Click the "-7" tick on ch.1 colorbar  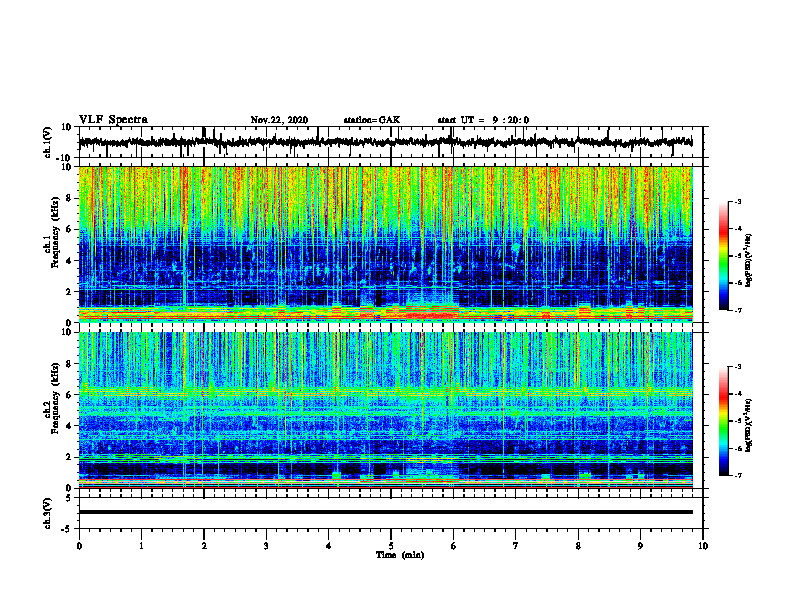pos(738,310)
